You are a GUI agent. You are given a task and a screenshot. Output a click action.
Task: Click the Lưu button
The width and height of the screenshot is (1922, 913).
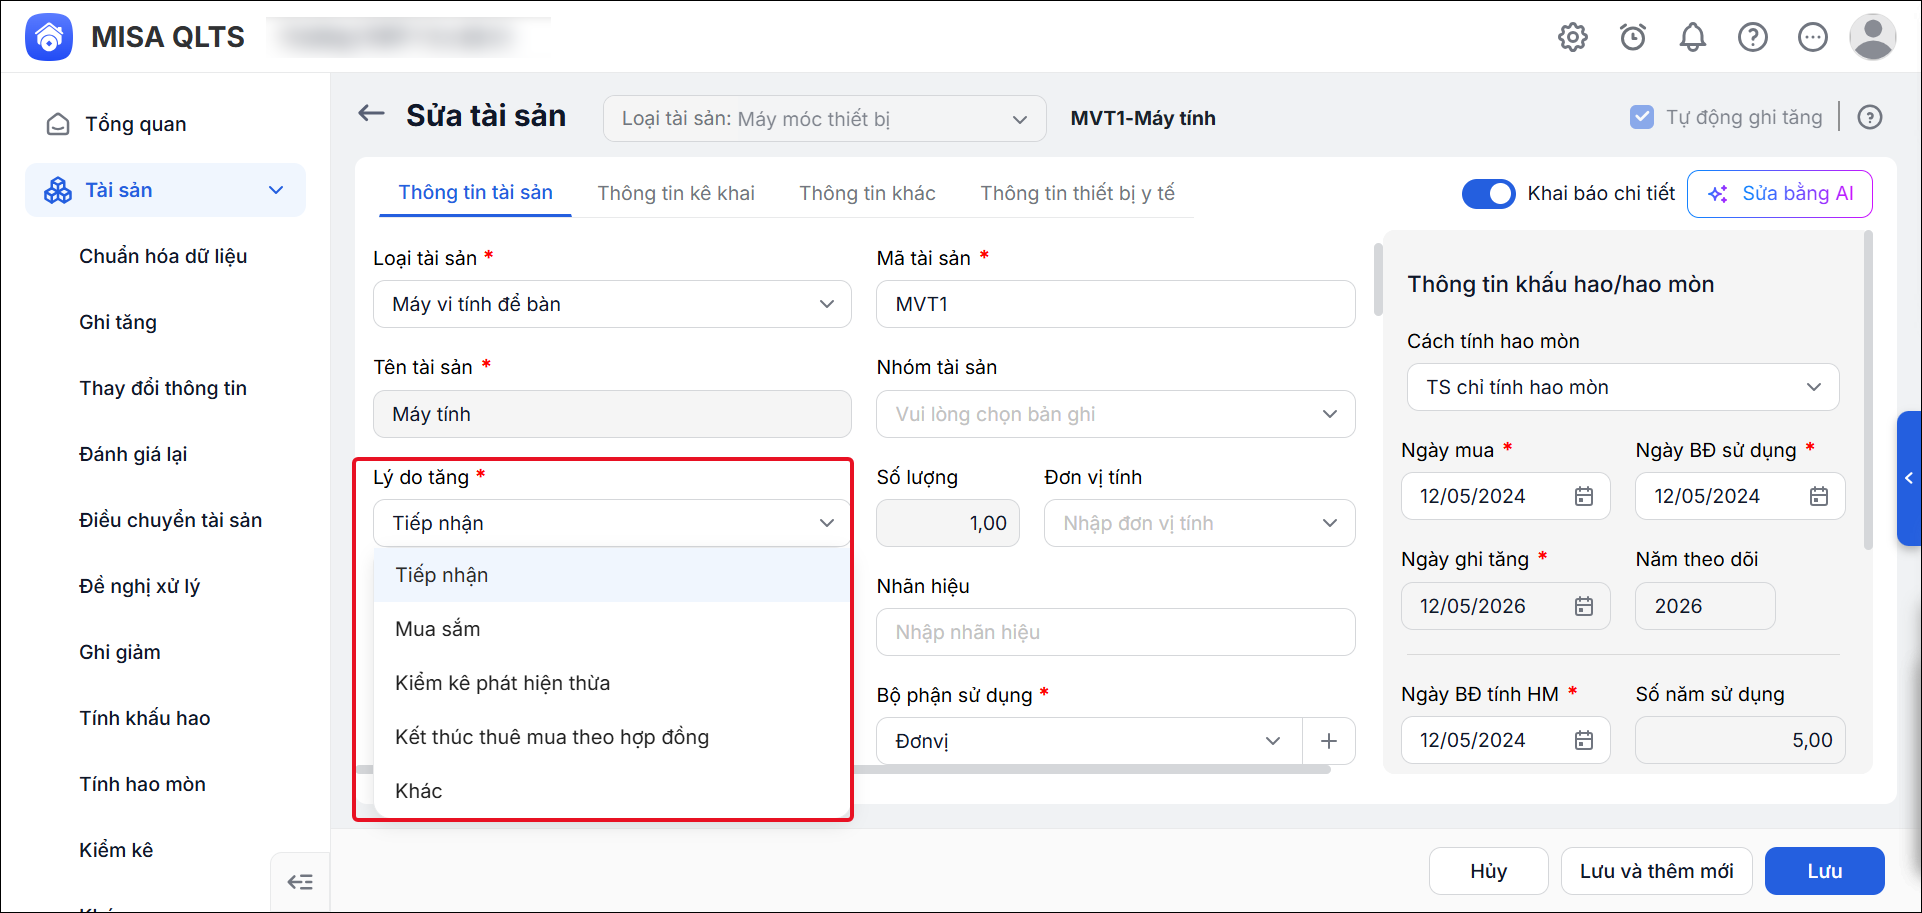click(1824, 871)
